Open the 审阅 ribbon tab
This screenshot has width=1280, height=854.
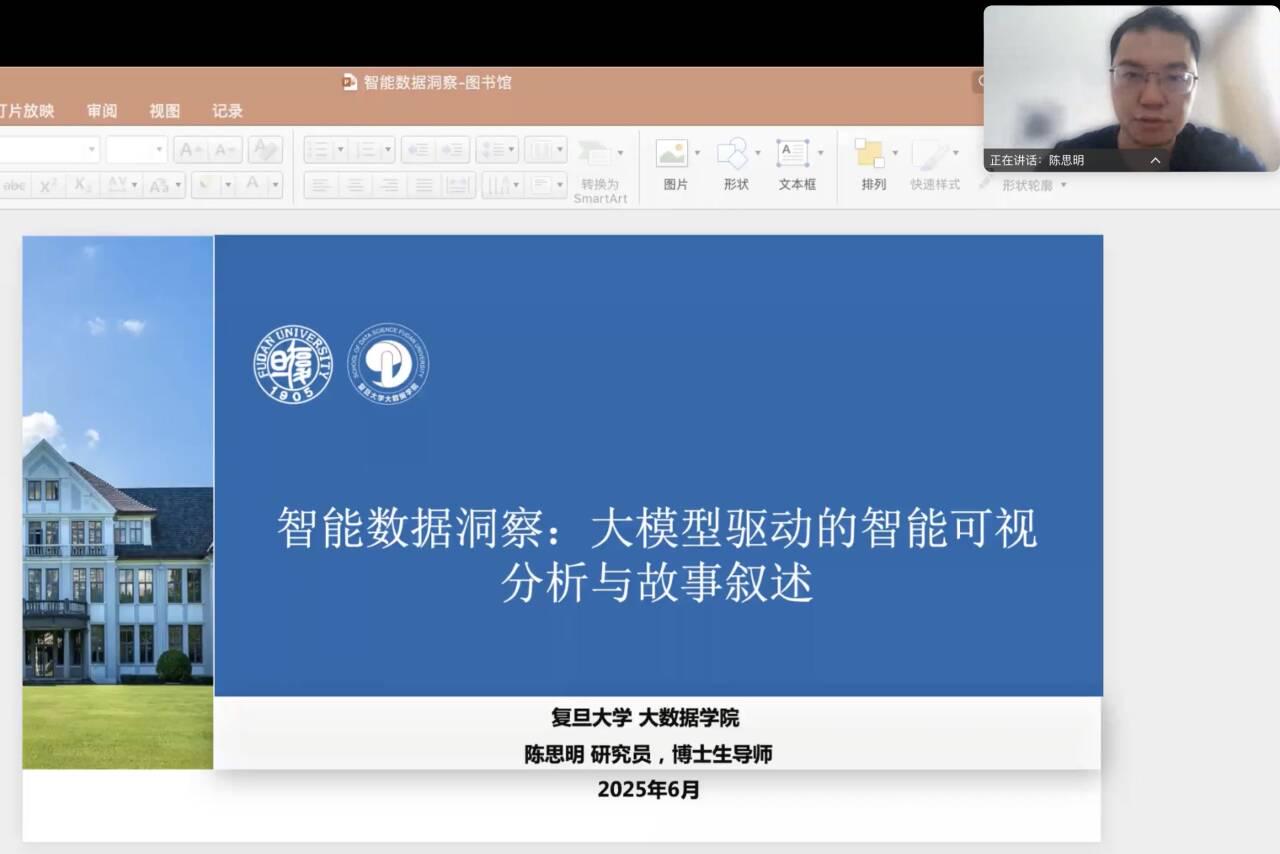point(102,111)
